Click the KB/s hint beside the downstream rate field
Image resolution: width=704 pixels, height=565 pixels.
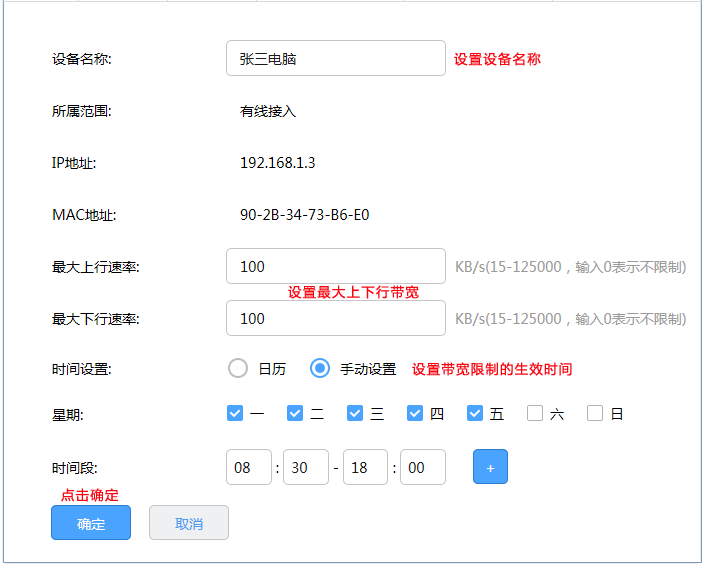coord(571,319)
